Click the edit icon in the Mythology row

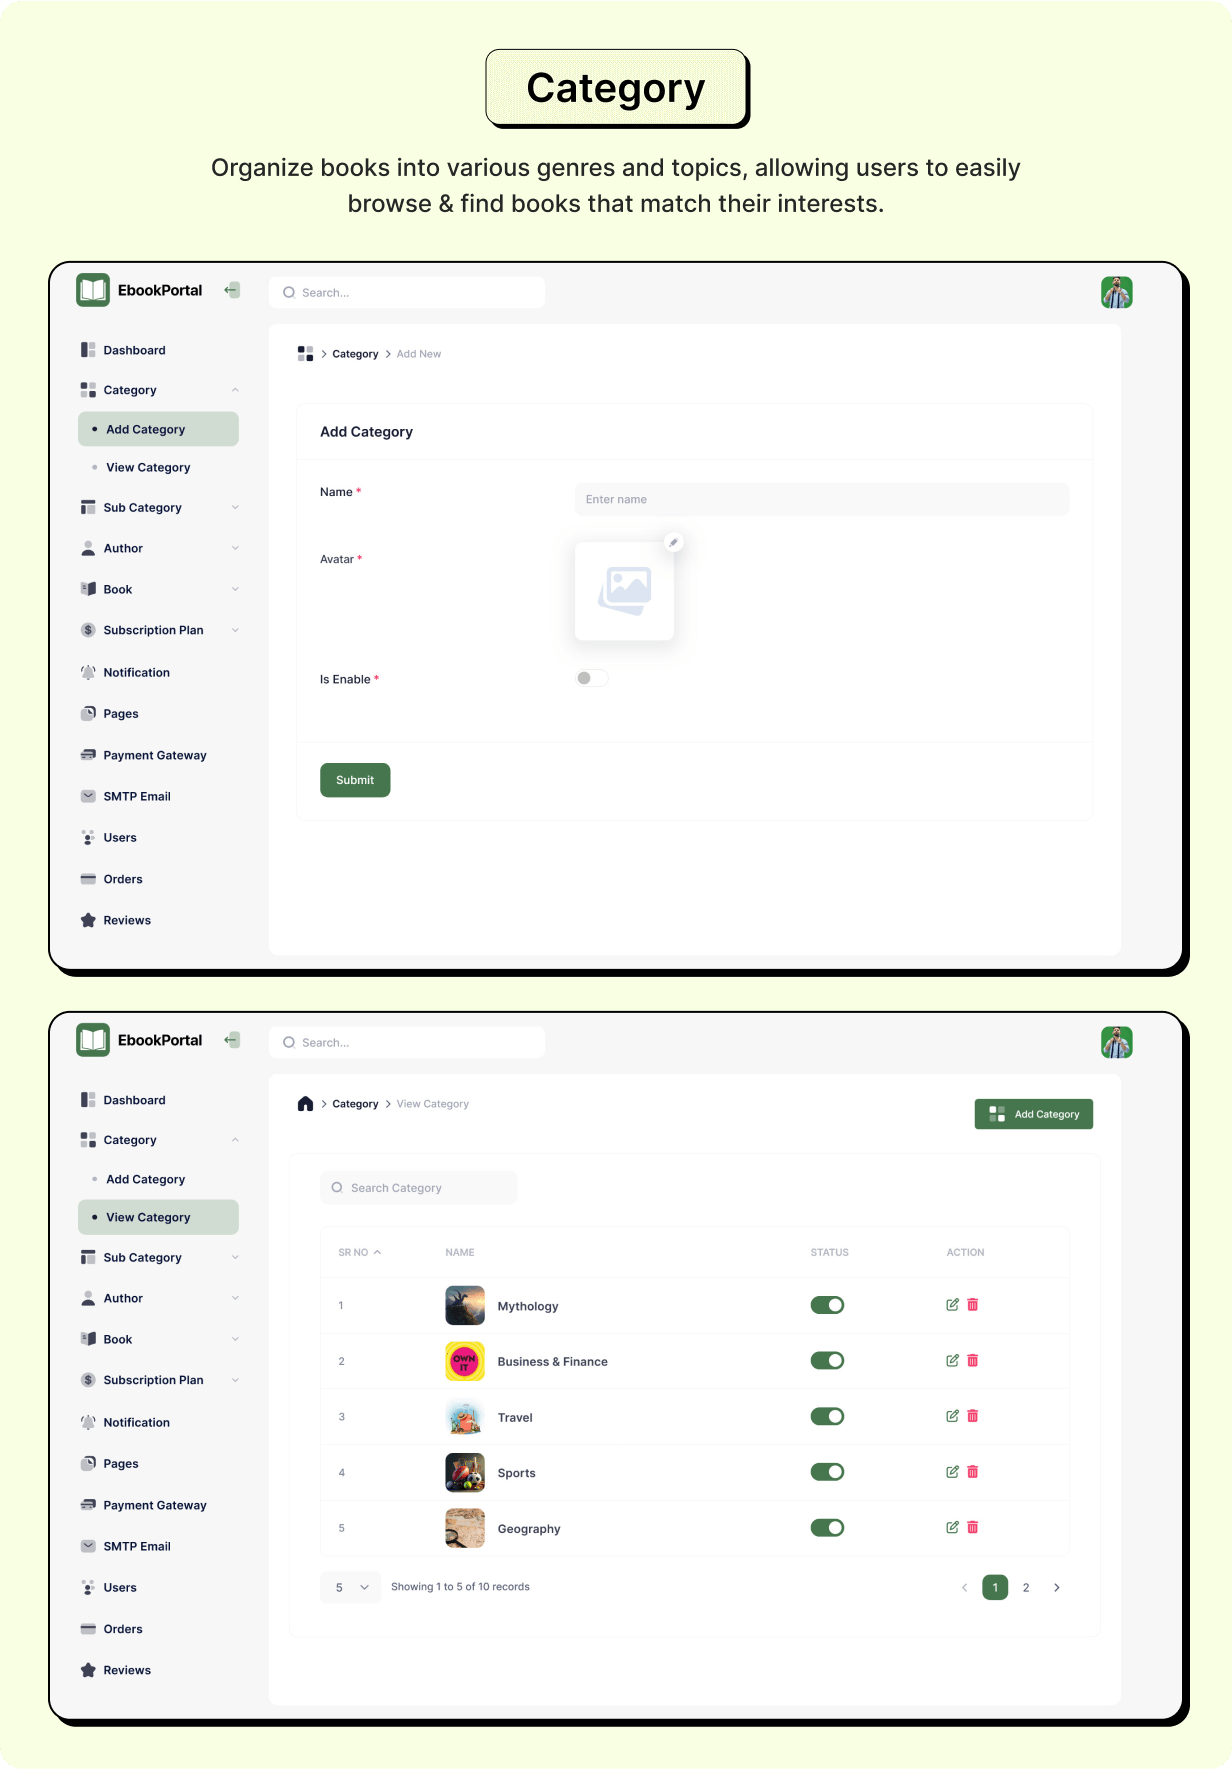click(x=952, y=1305)
